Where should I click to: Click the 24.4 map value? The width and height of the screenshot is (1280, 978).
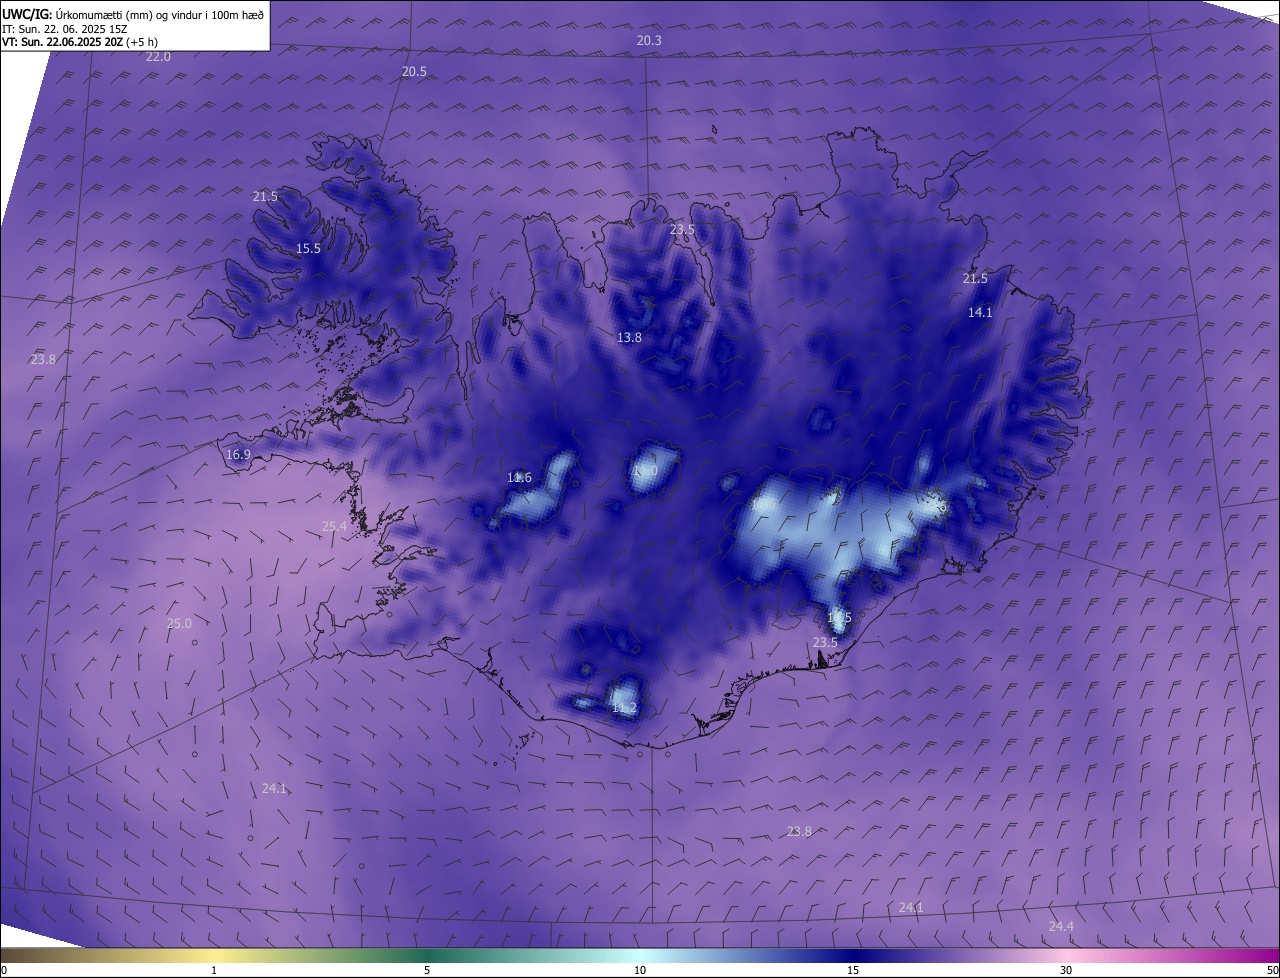click(1061, 927)
